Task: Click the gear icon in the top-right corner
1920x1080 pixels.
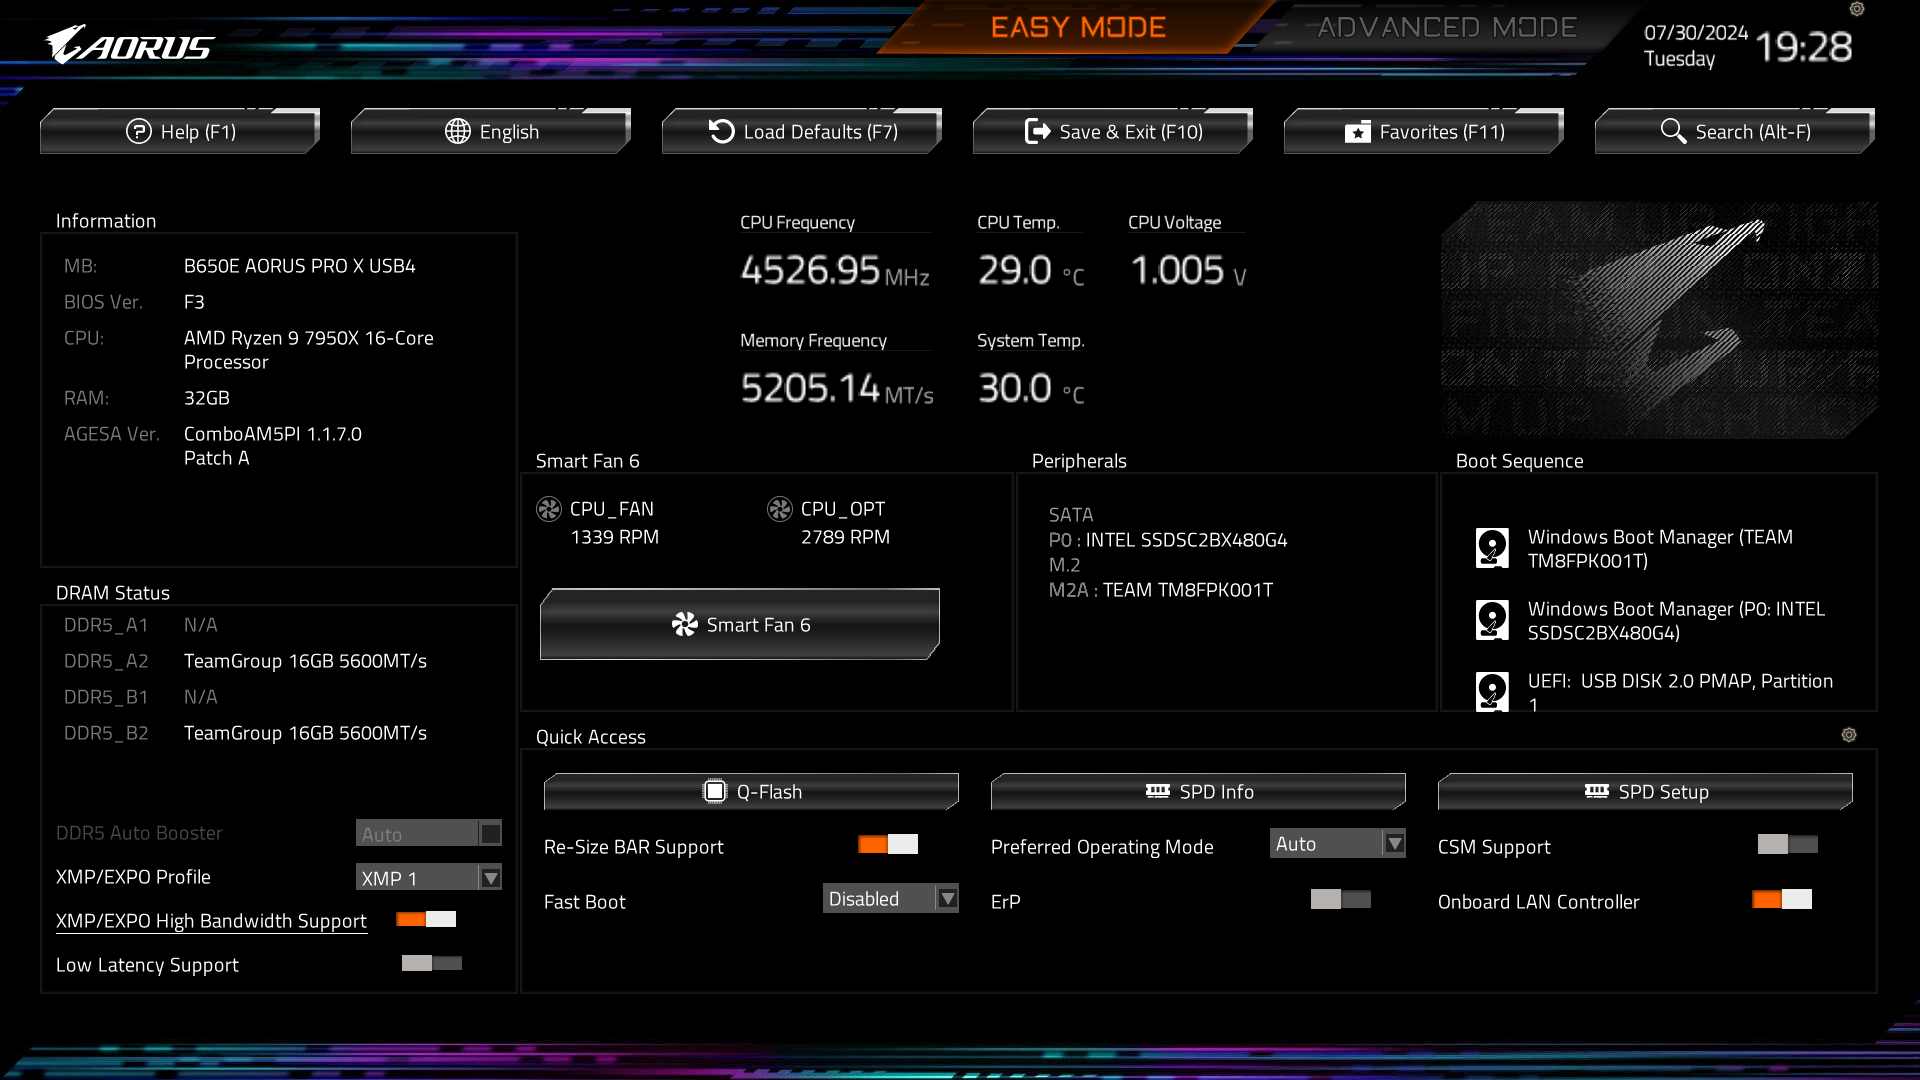Action: tap(1857, 9)
